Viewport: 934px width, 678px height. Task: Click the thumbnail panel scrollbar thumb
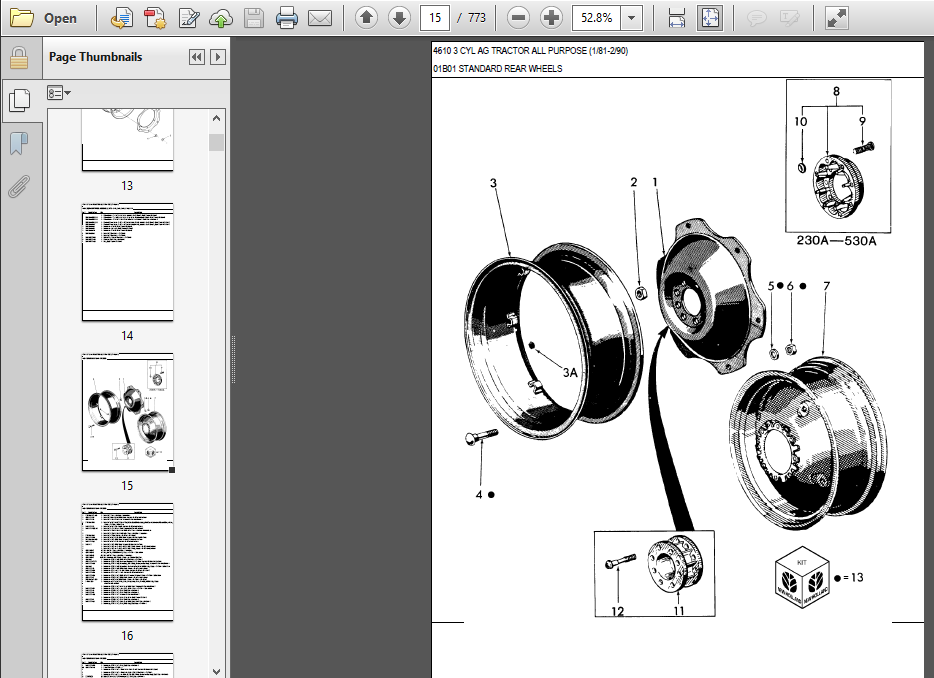point(216,142)
